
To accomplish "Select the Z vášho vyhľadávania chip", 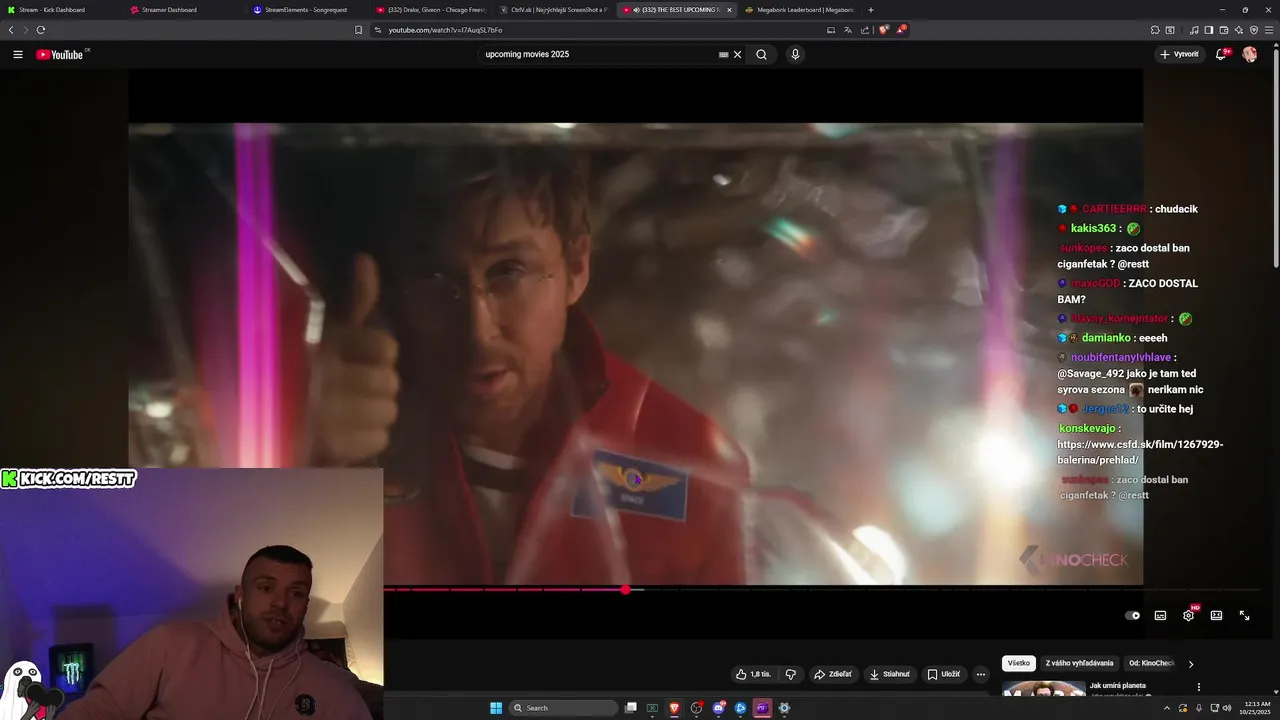I will (1079, 663).
